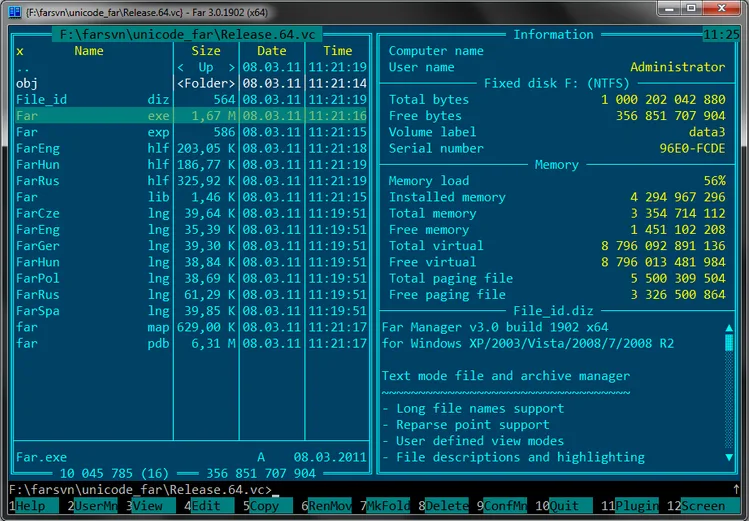Click the F7 MkFold key label
Viewport: 749px width, 521px height.
coord(385,506)
